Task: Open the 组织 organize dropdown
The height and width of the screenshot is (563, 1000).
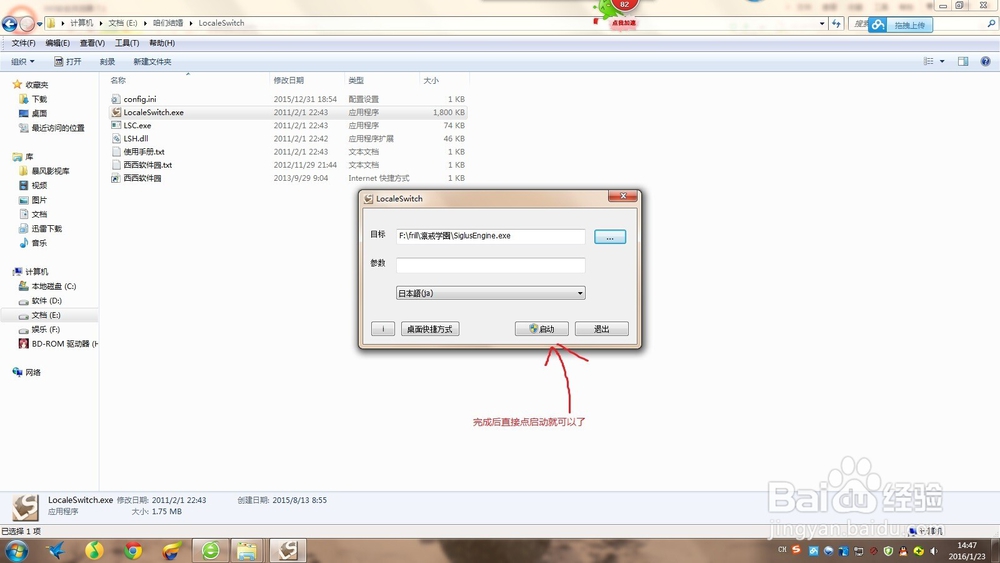Action: [x=22, y=62]
